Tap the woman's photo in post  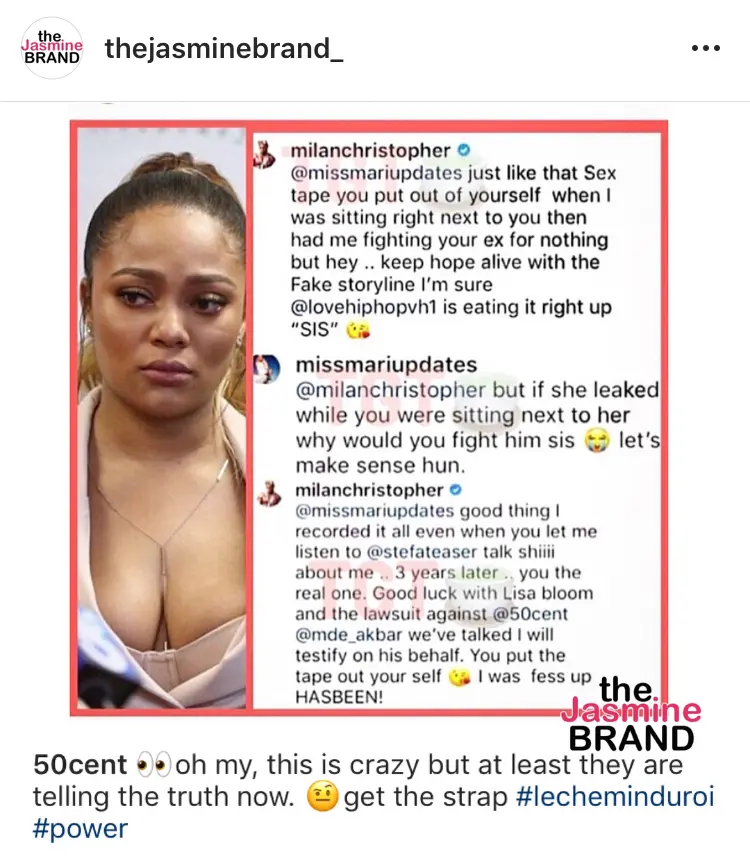[161, 418]
